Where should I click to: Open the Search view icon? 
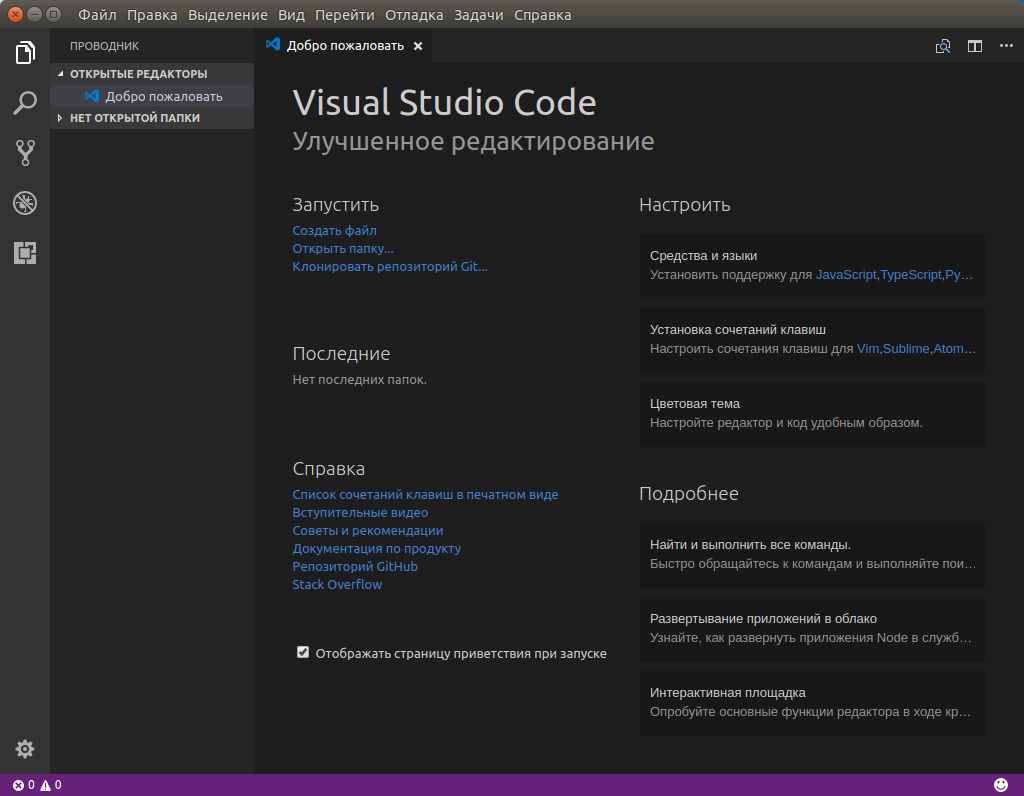coord(25,103)
